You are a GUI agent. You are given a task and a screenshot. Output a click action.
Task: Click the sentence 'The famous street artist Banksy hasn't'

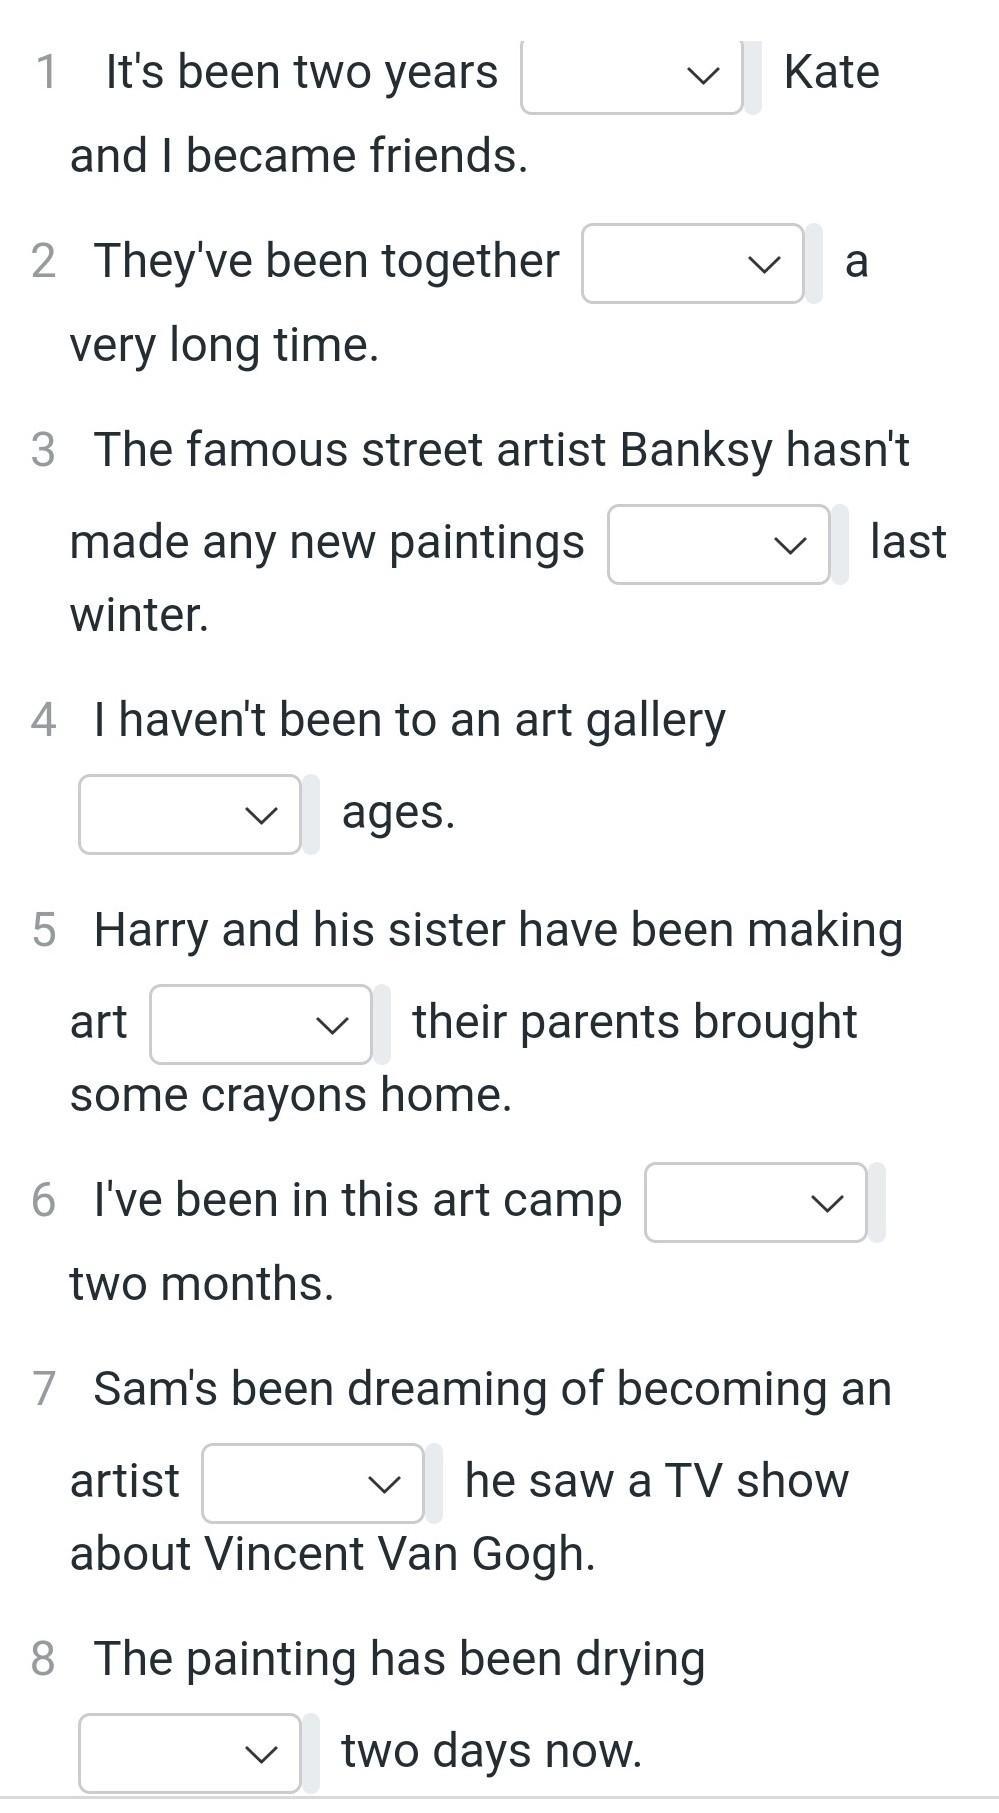pyautogui.click(x=501, y=450)
